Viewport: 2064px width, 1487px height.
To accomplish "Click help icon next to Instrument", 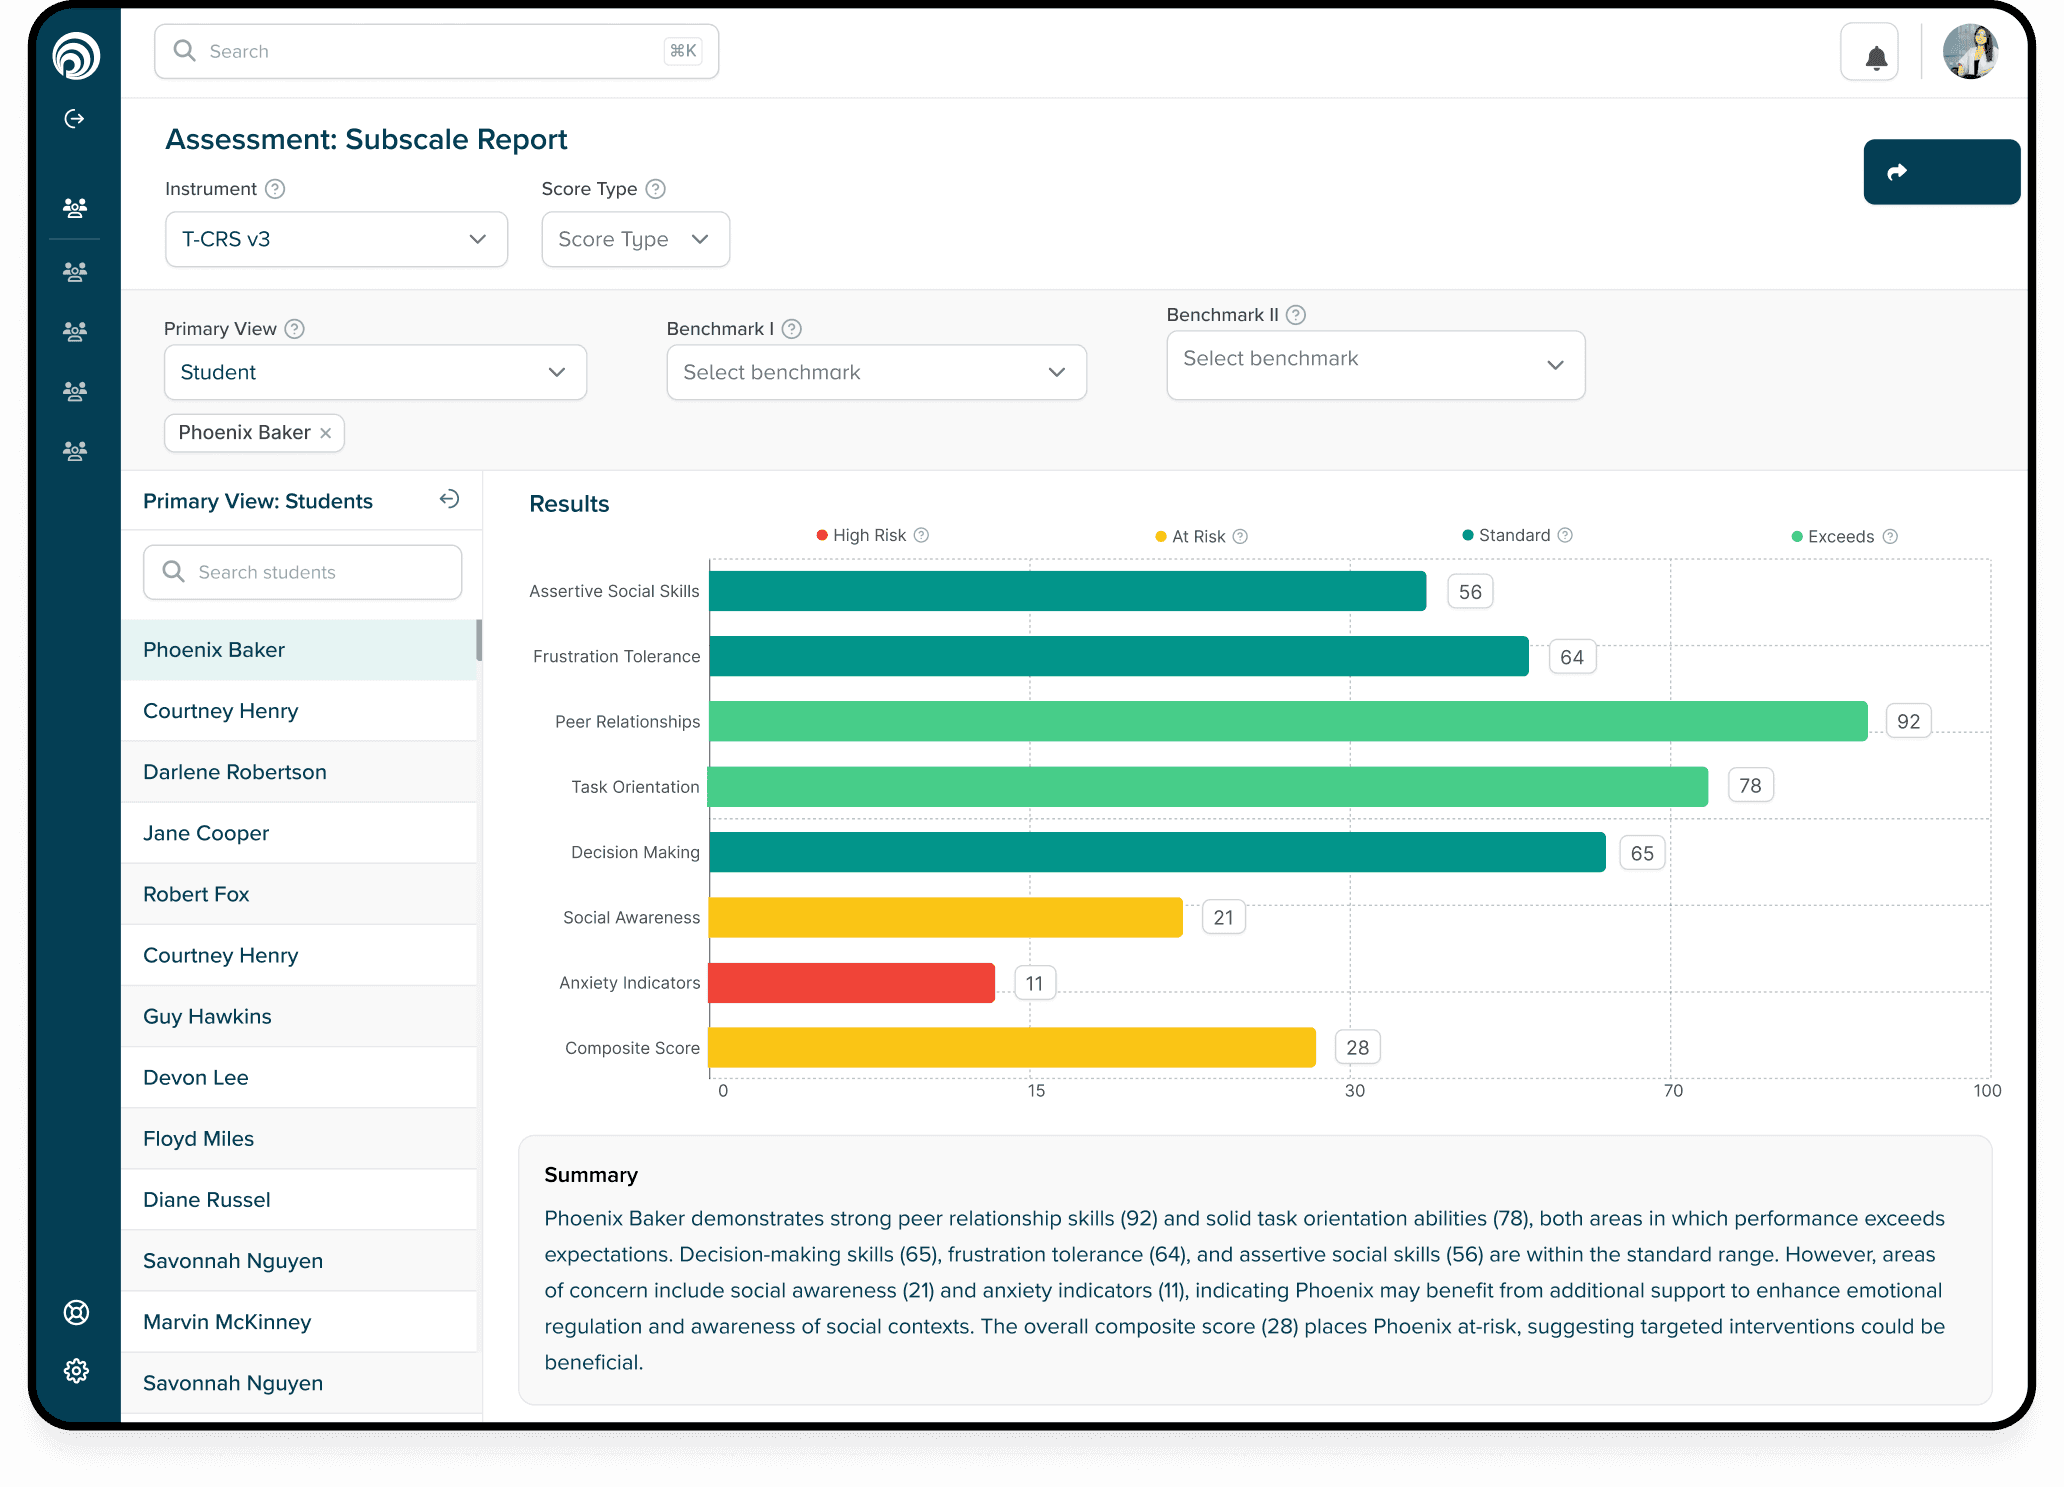I will point(275,189).
